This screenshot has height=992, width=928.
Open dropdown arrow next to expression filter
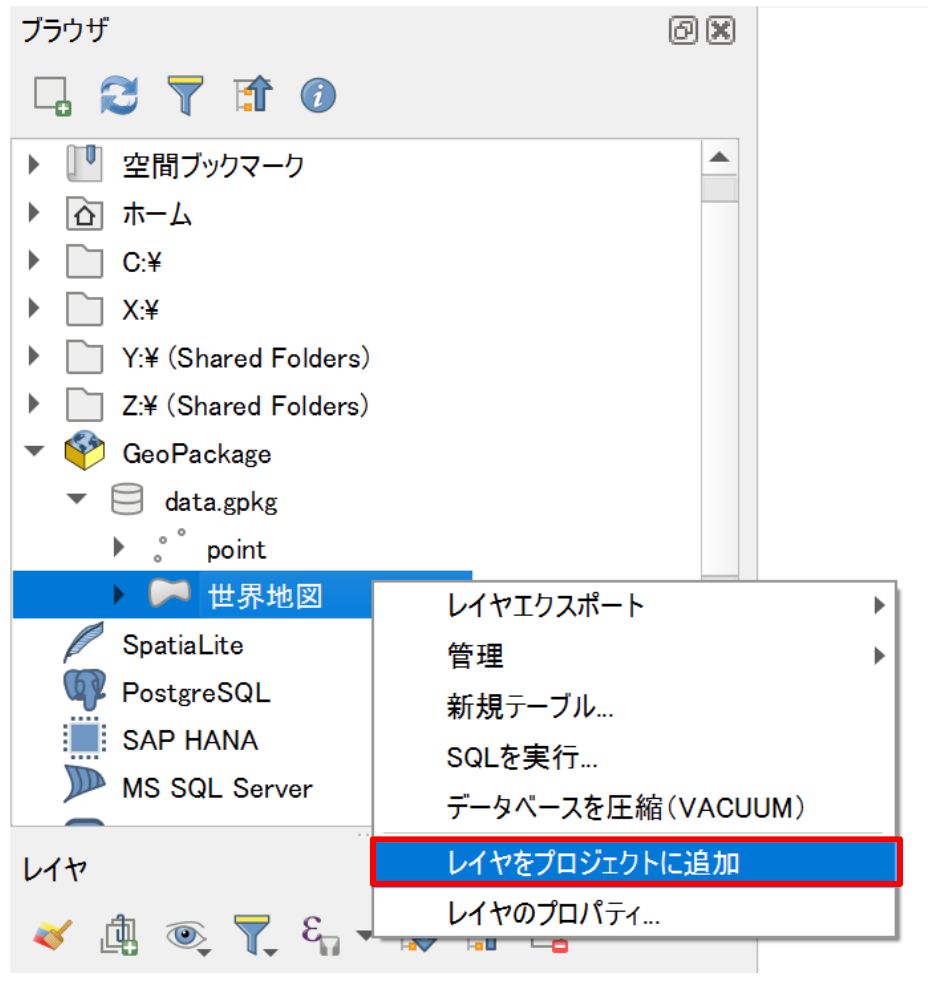(x=365, y=936)
